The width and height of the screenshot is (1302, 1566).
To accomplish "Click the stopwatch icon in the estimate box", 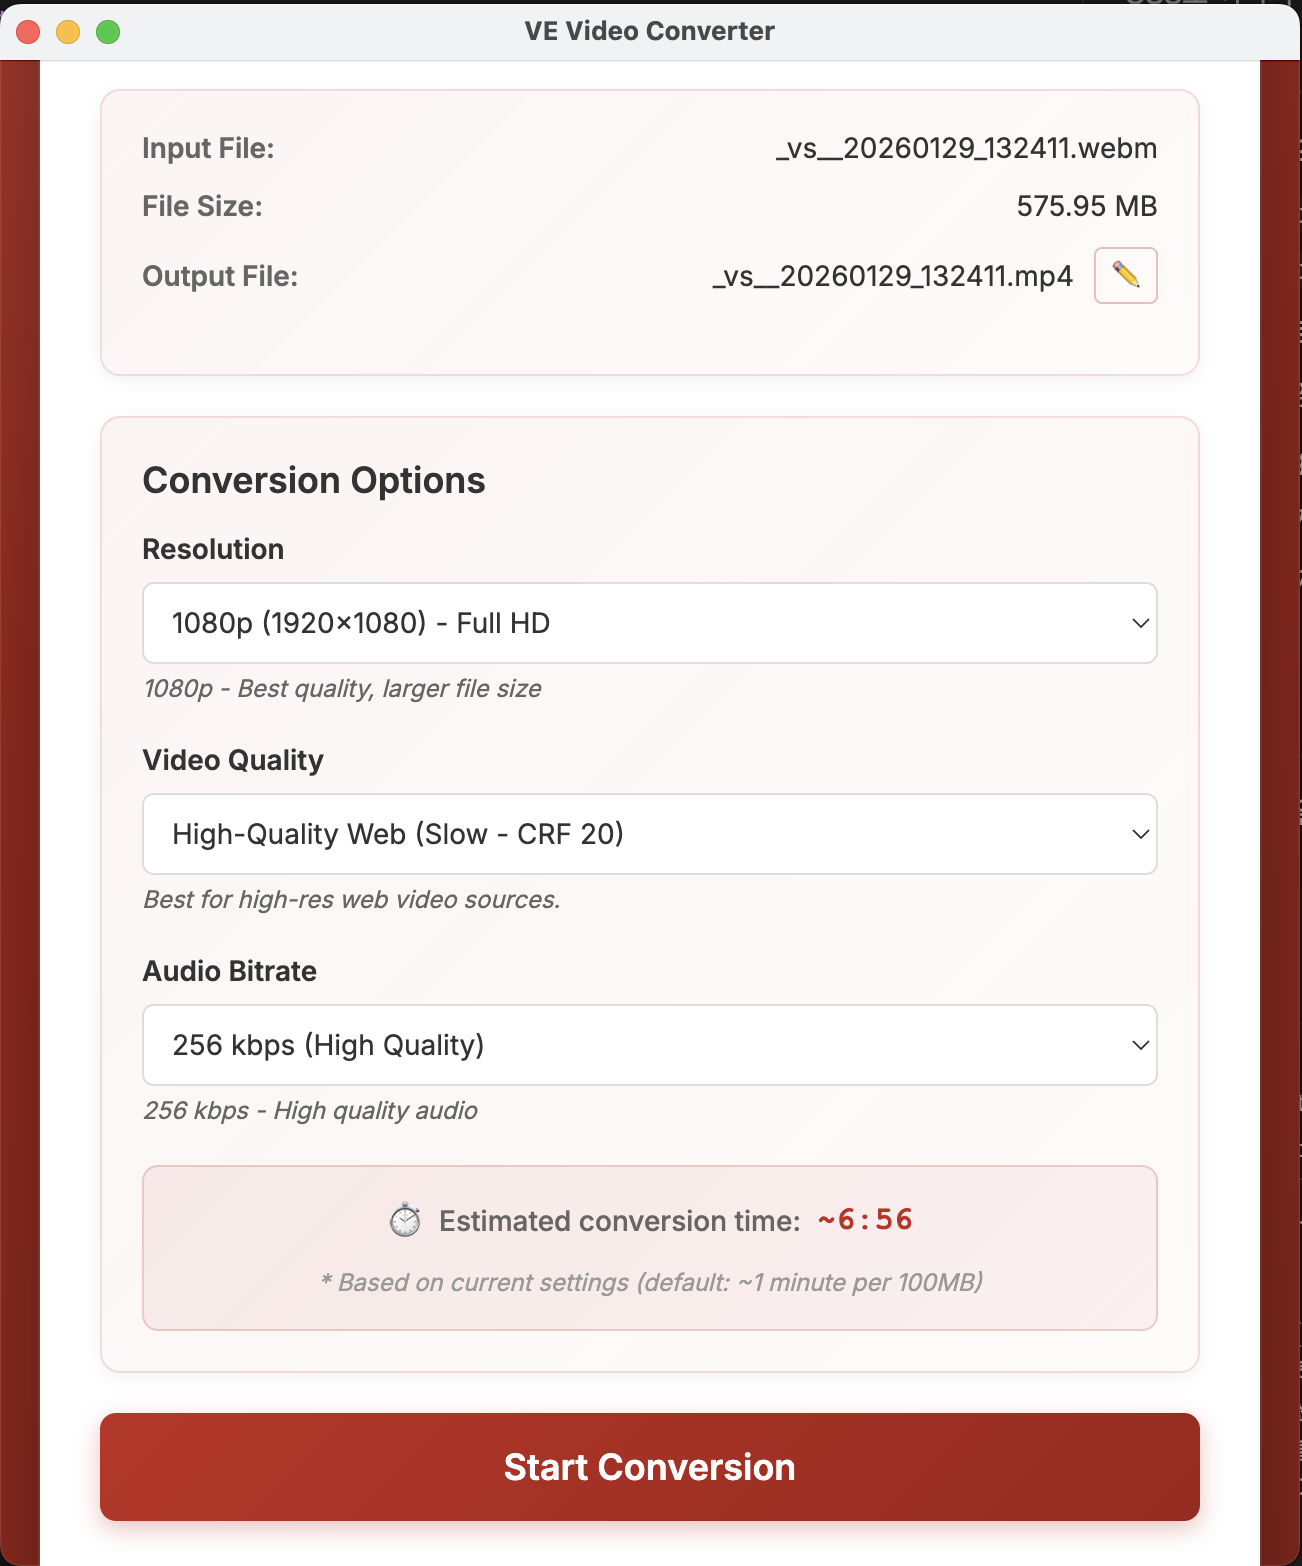I will pyautogui.click(x=405, y=1221).
